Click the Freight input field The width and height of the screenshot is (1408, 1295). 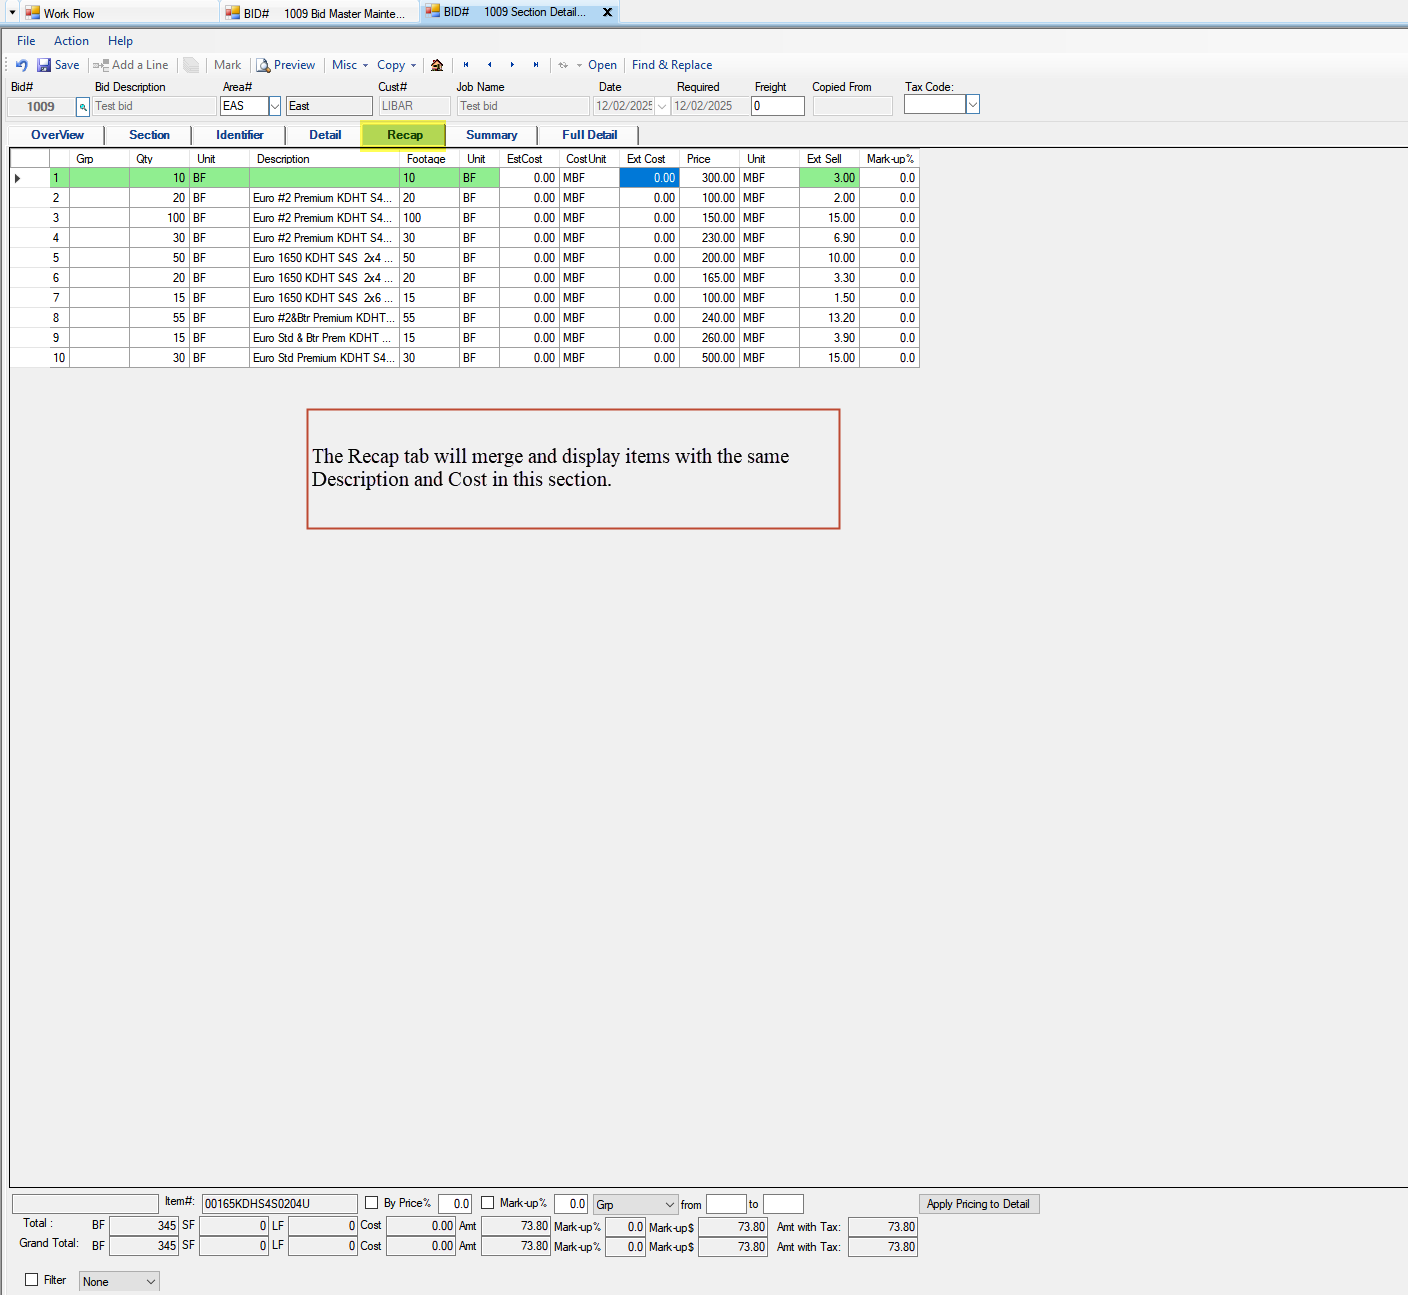click(x=777, y=106)
